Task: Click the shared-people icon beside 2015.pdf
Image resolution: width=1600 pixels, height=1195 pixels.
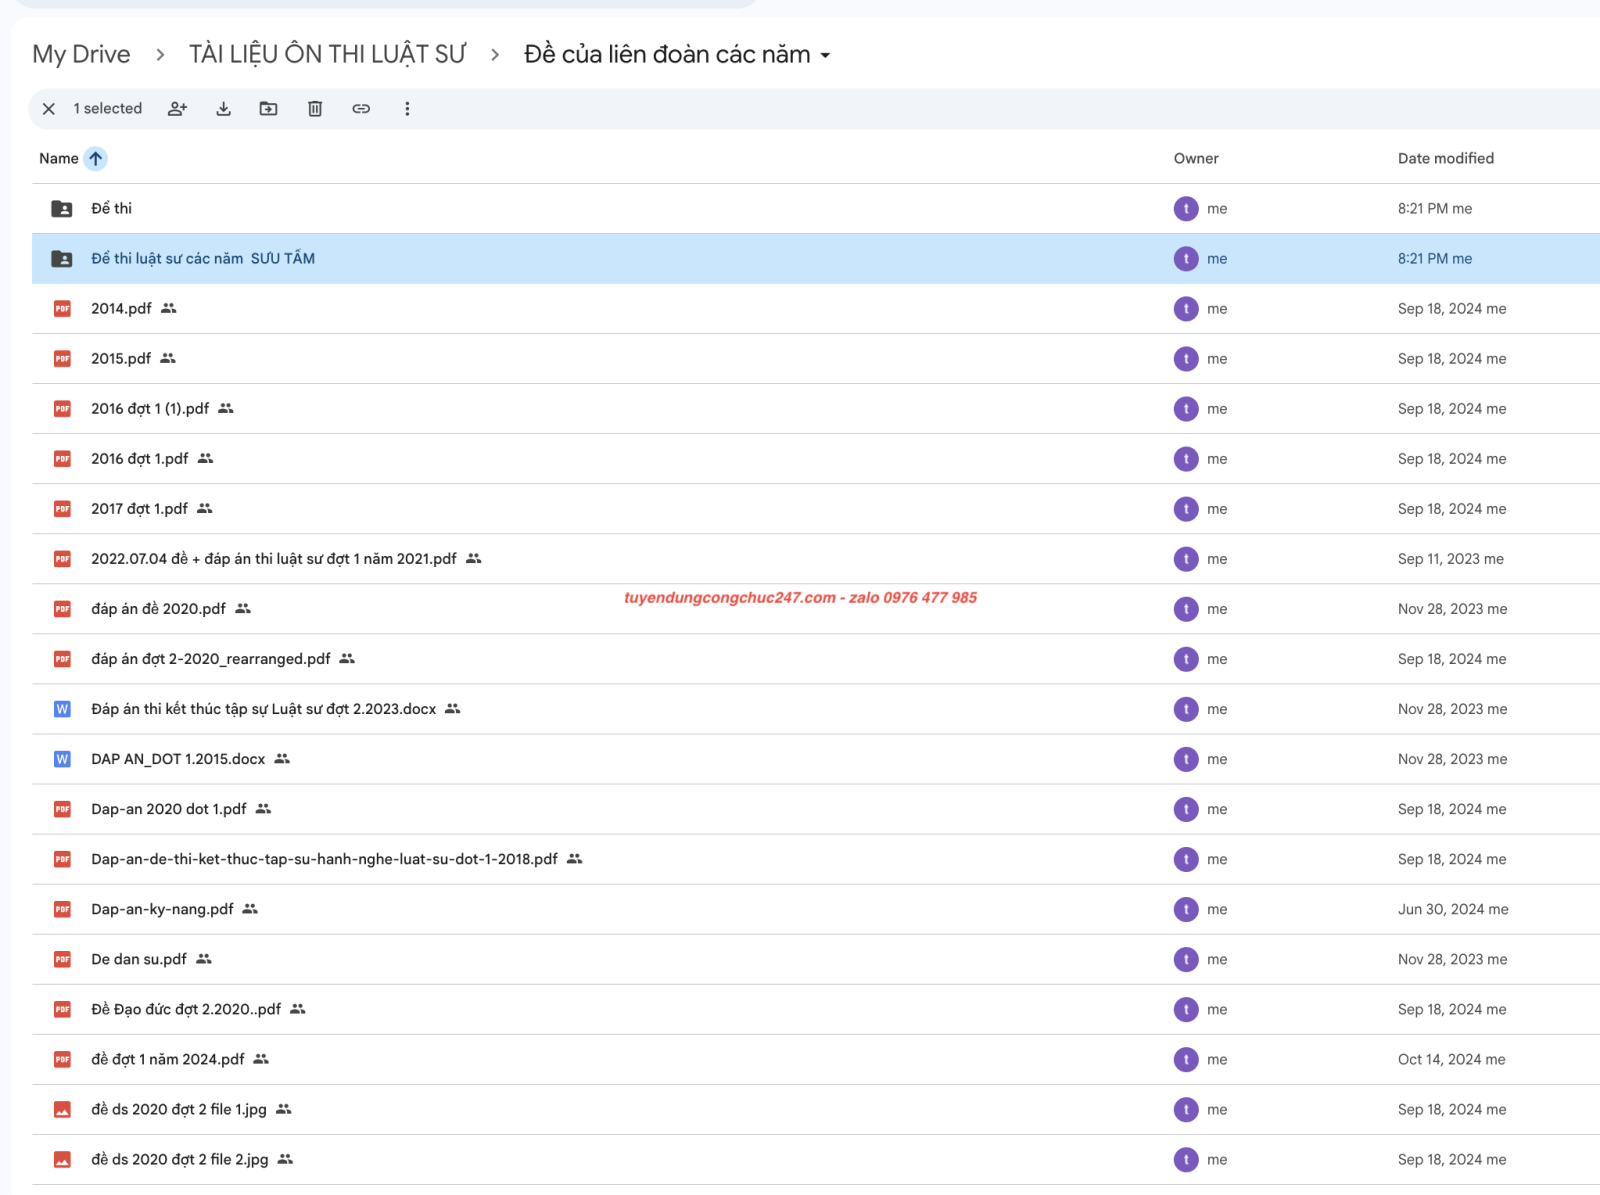Action: pyautogui.click(x=168, y=358)
